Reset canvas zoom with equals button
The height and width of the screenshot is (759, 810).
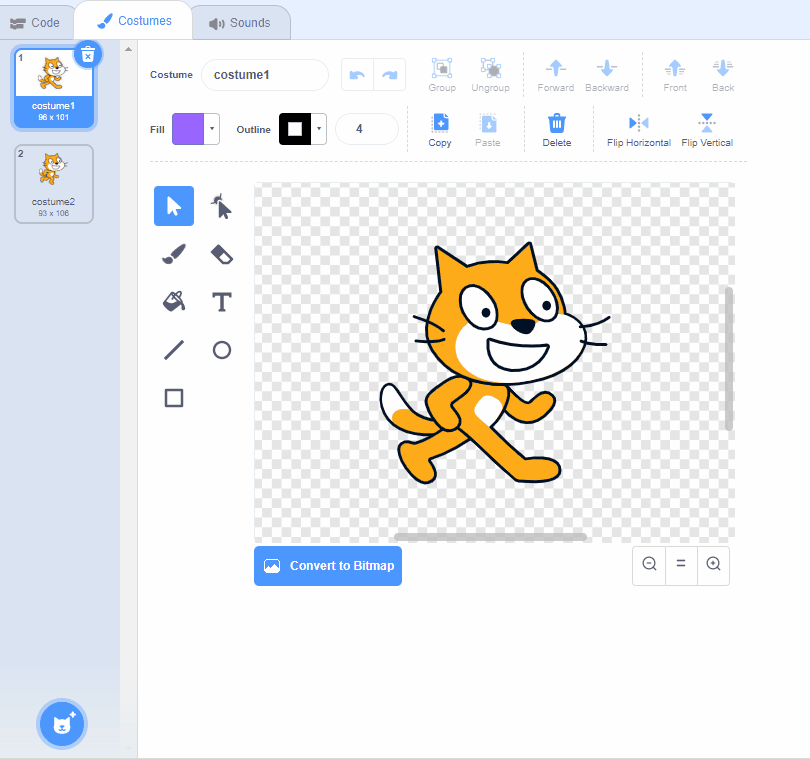(681, 564)
